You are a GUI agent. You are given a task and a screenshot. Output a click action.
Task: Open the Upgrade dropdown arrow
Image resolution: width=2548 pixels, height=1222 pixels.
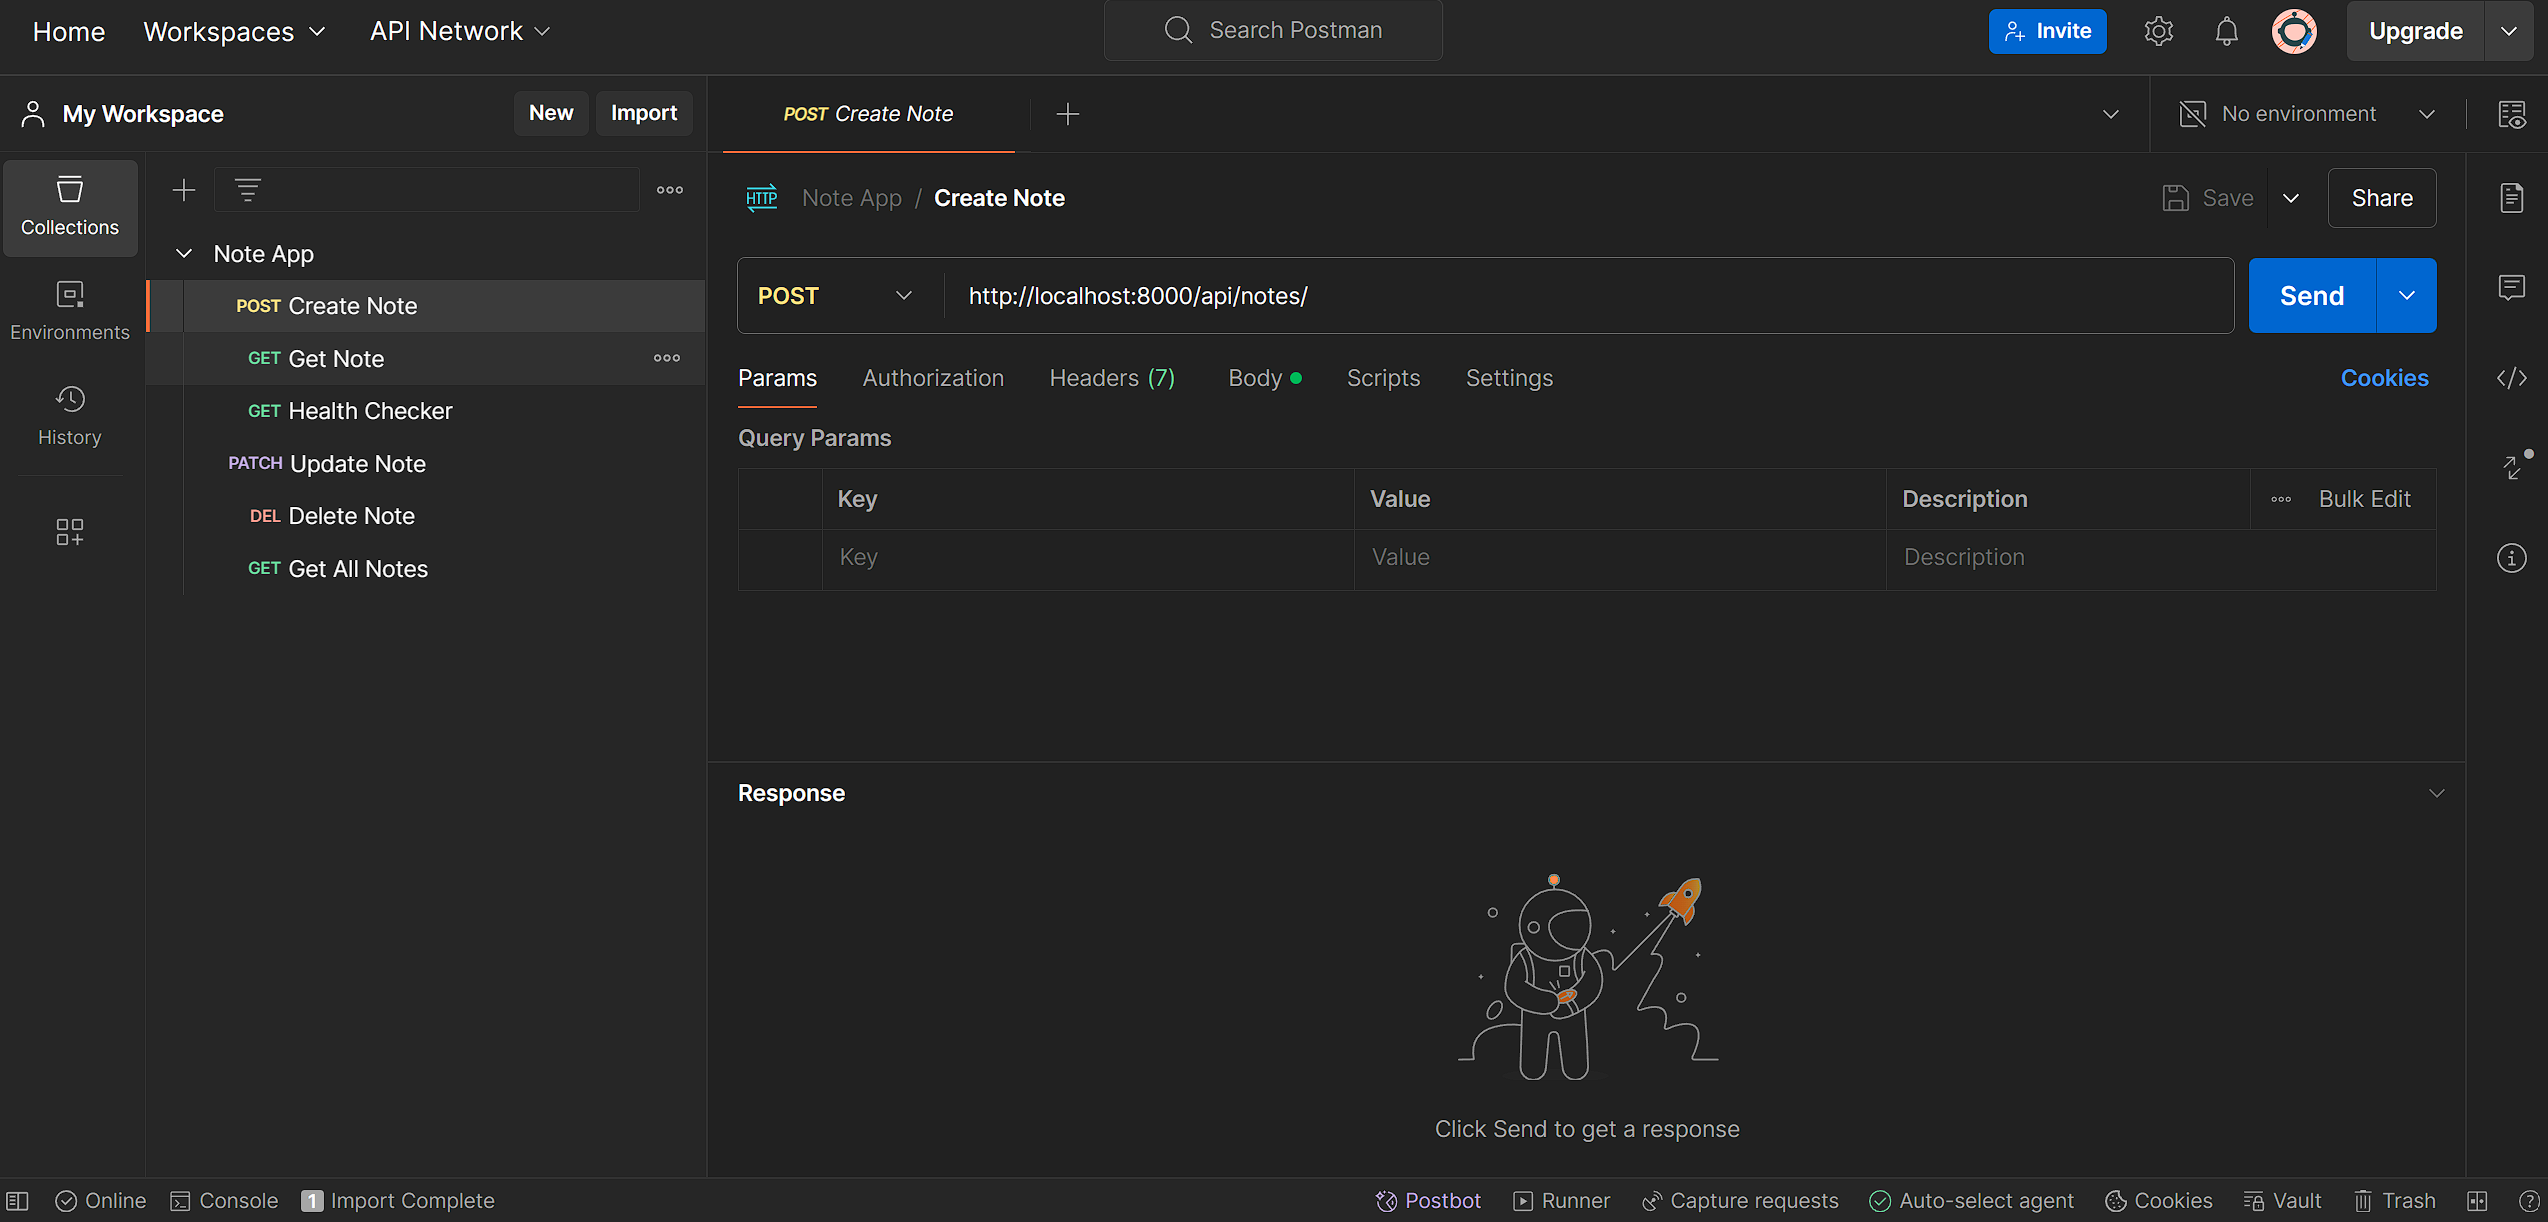[x=2509, y=31]
